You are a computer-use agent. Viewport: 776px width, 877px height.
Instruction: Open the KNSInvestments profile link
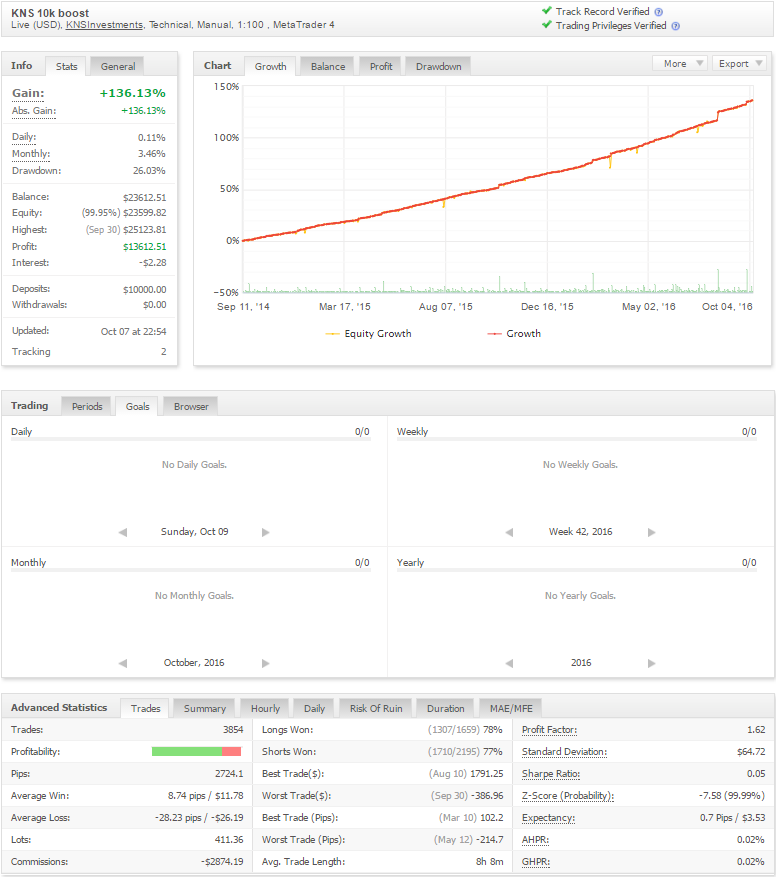click(104, 25)
